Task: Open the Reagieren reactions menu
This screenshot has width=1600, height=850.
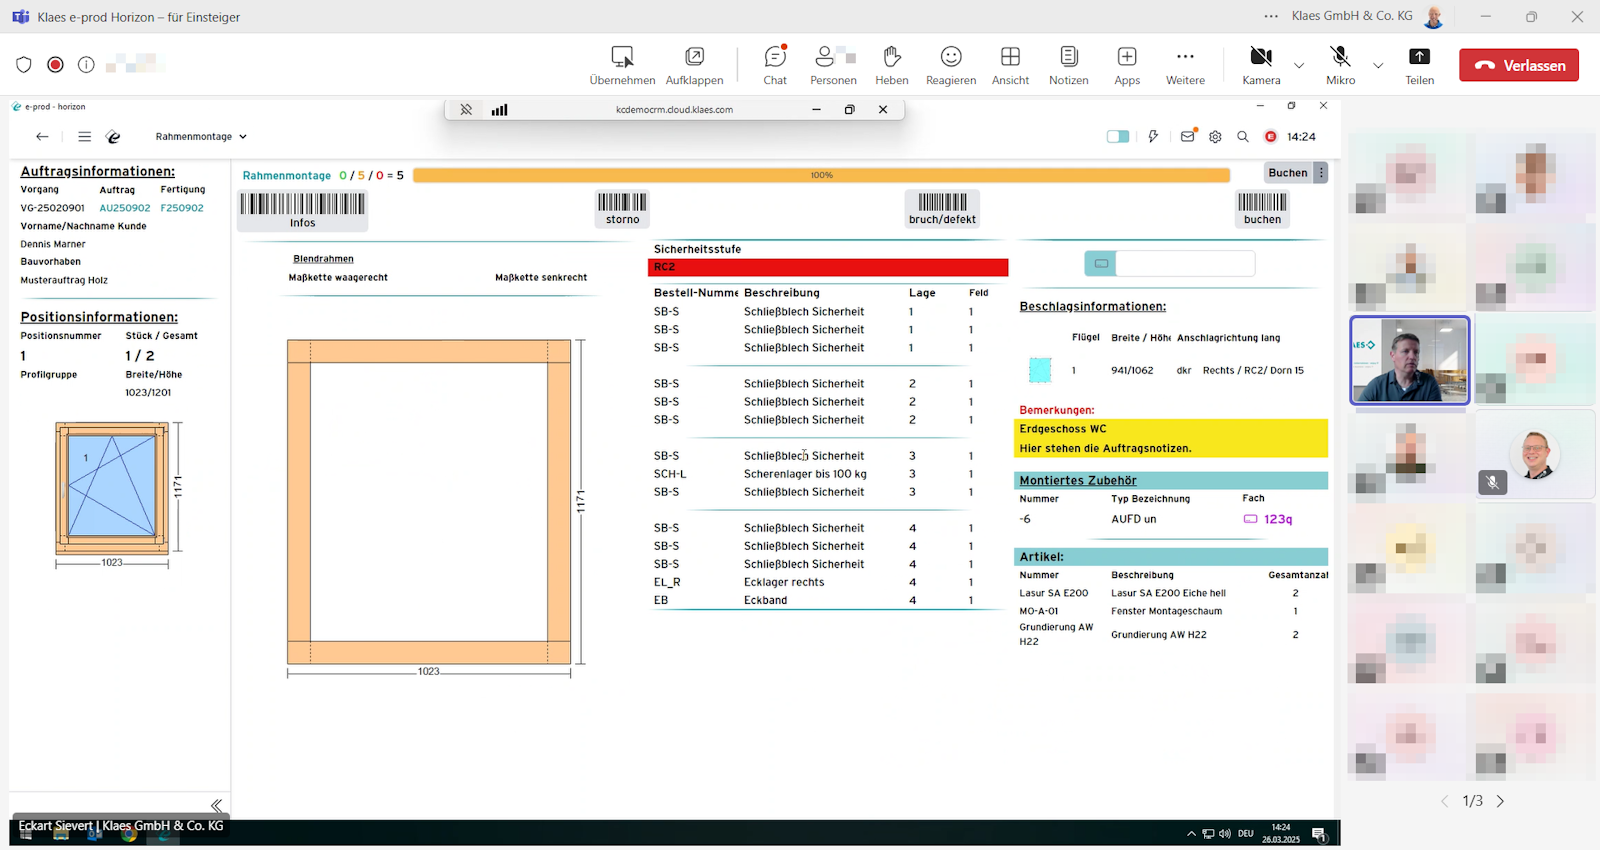Action: 951,65
